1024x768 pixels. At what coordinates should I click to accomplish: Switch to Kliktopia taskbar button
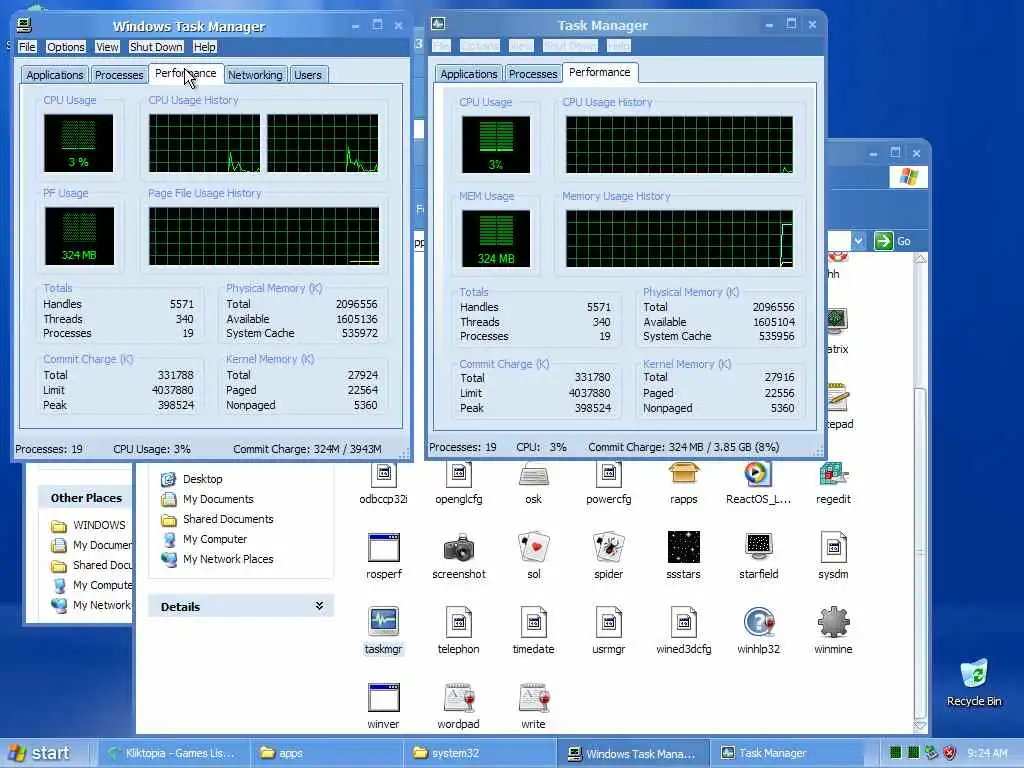click(174, 753)
